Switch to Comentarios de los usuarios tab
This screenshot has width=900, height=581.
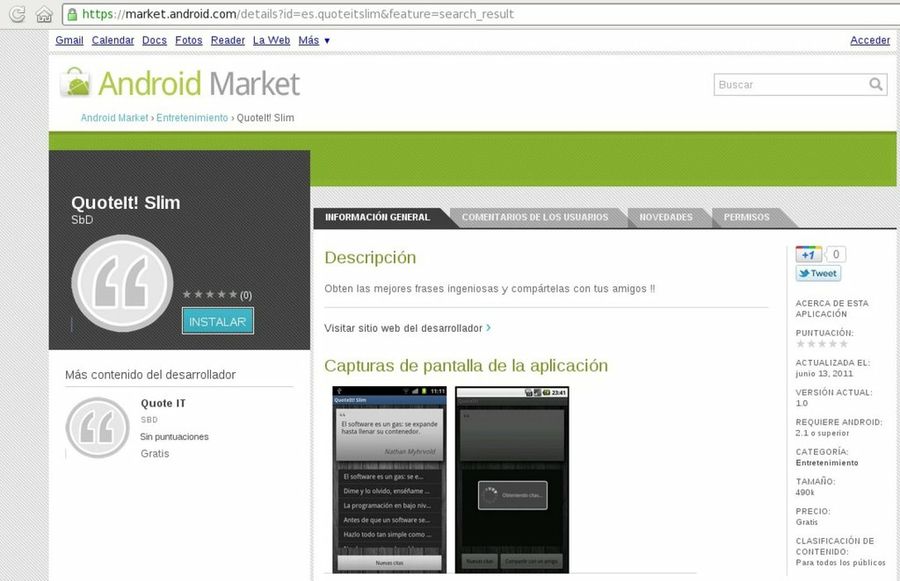click(x=534, y=217)
